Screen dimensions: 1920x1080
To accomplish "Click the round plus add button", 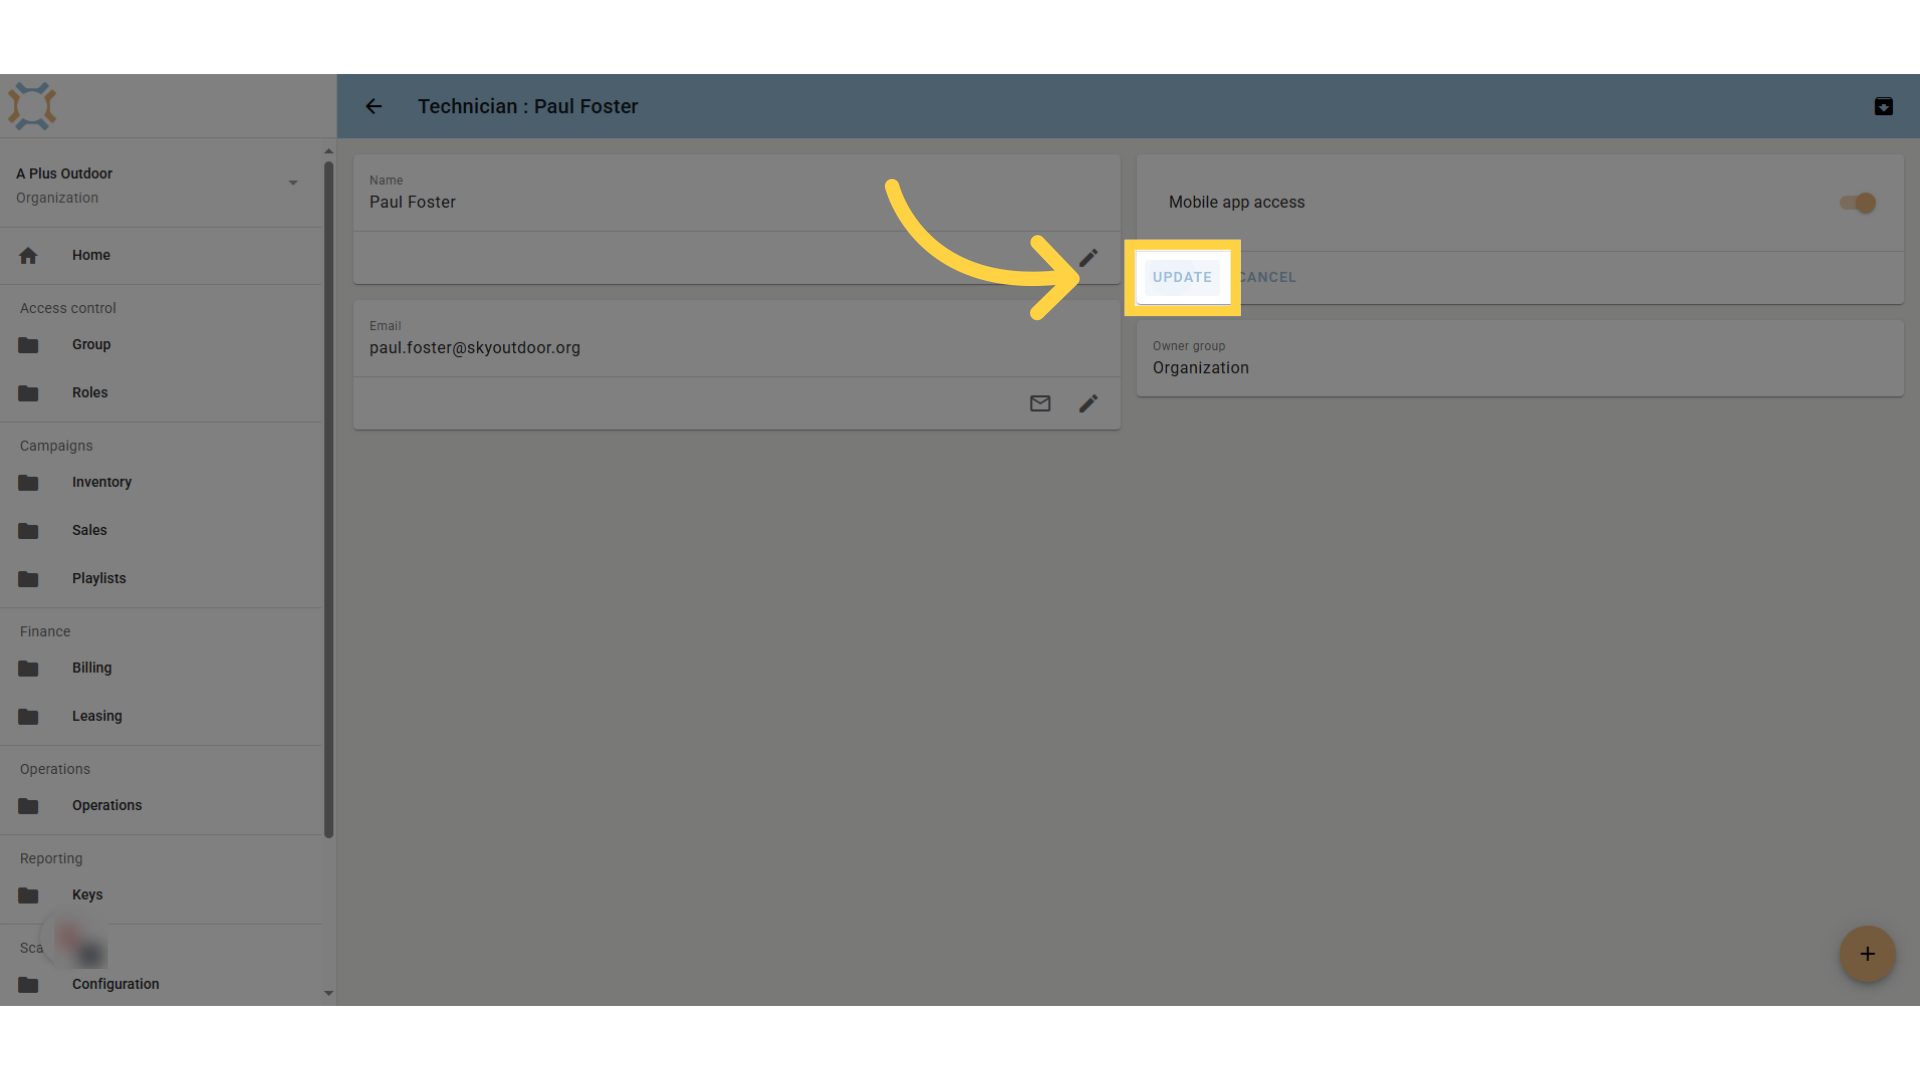I will pos(1867,954).
